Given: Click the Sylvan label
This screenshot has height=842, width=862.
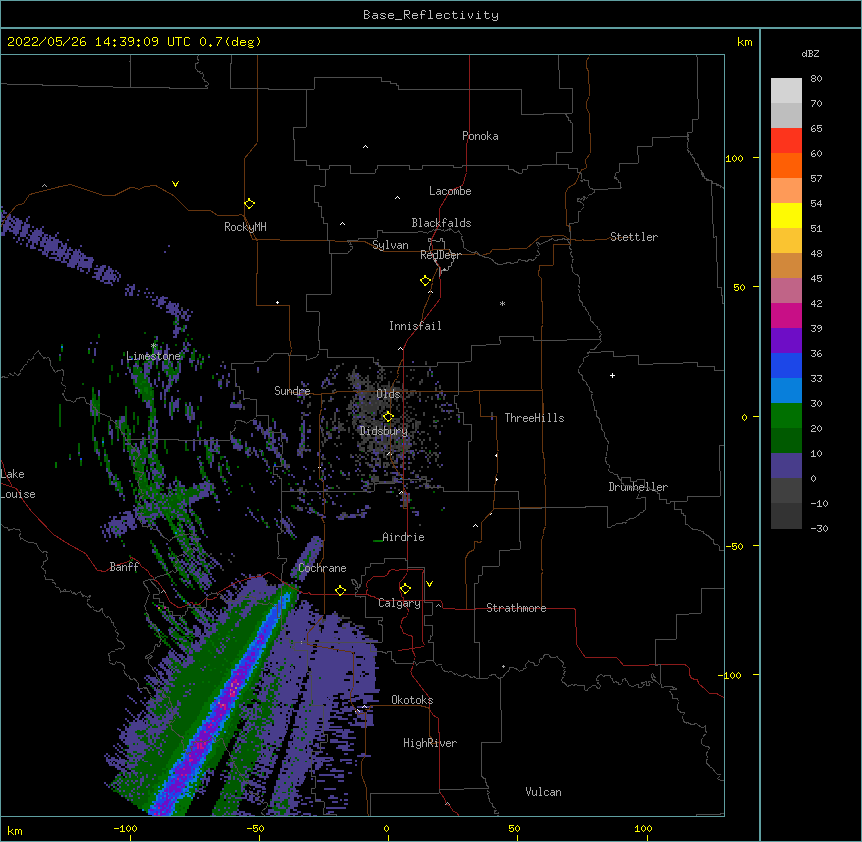Looking at the screenshot, I should 390,245.
